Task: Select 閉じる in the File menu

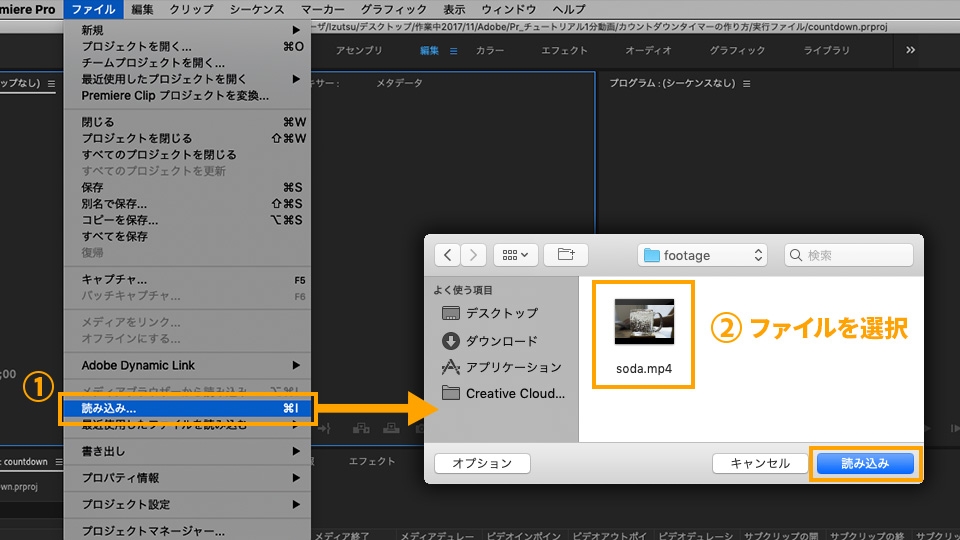Action: click(187, 122)
